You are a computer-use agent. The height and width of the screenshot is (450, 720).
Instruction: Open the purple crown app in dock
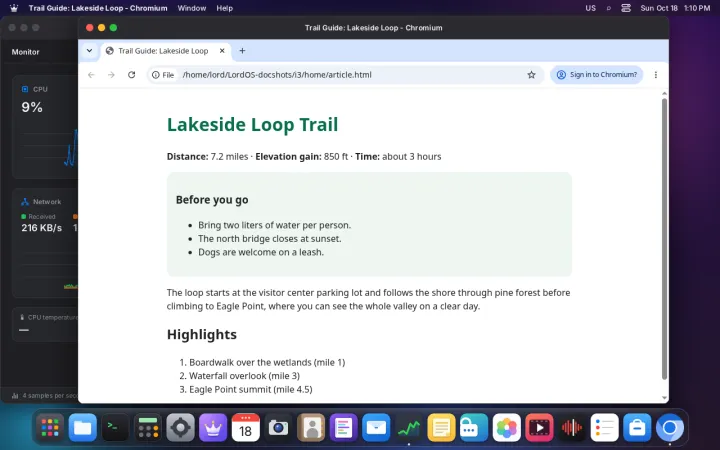click(x=213, y=428)
